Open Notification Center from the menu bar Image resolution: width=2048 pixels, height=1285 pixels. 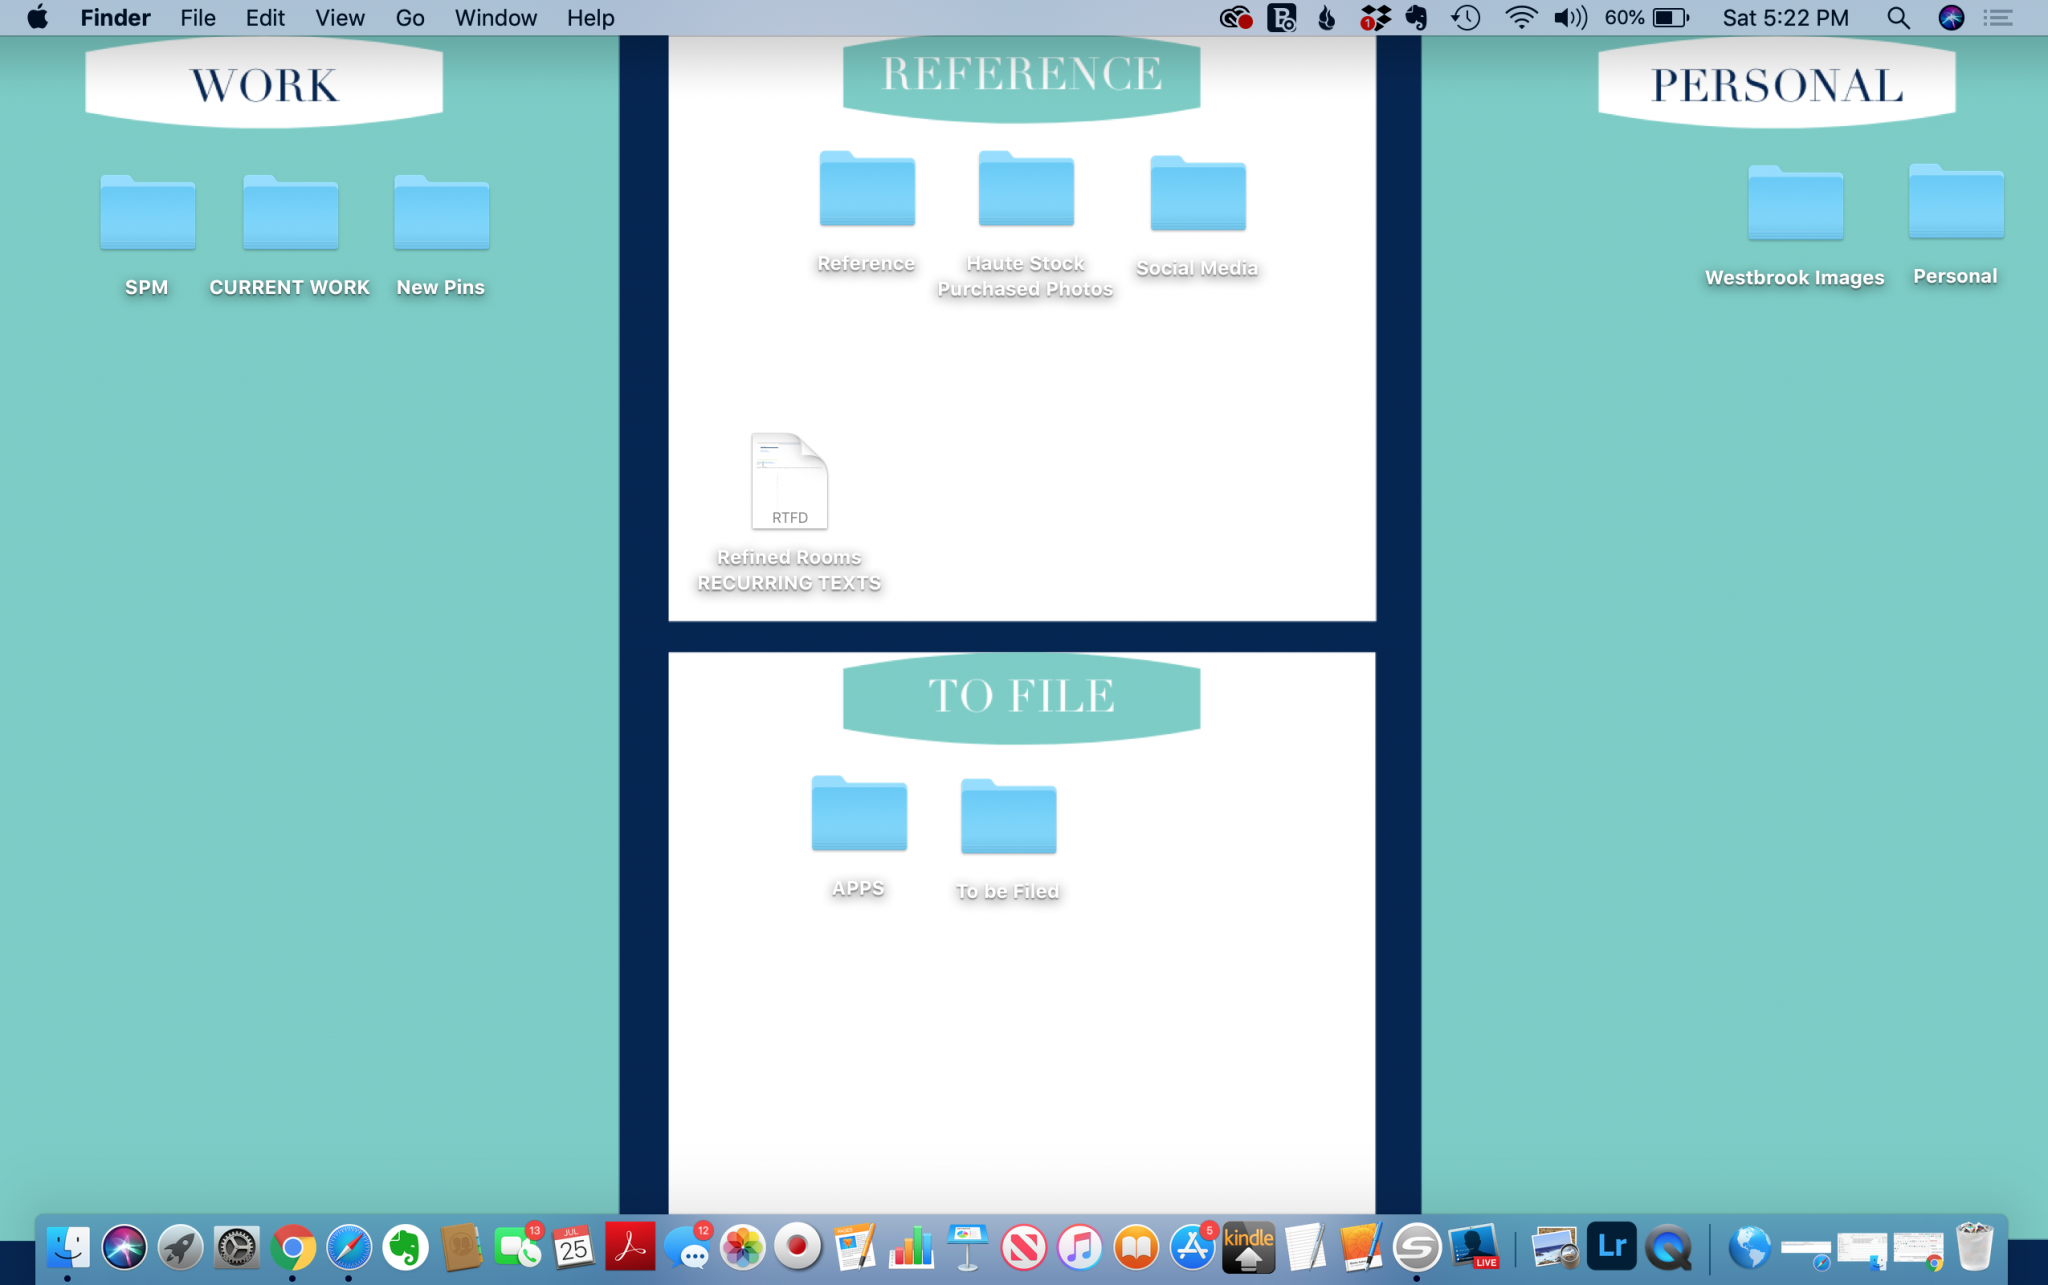pyautogui.click(x=1998, y=17)
